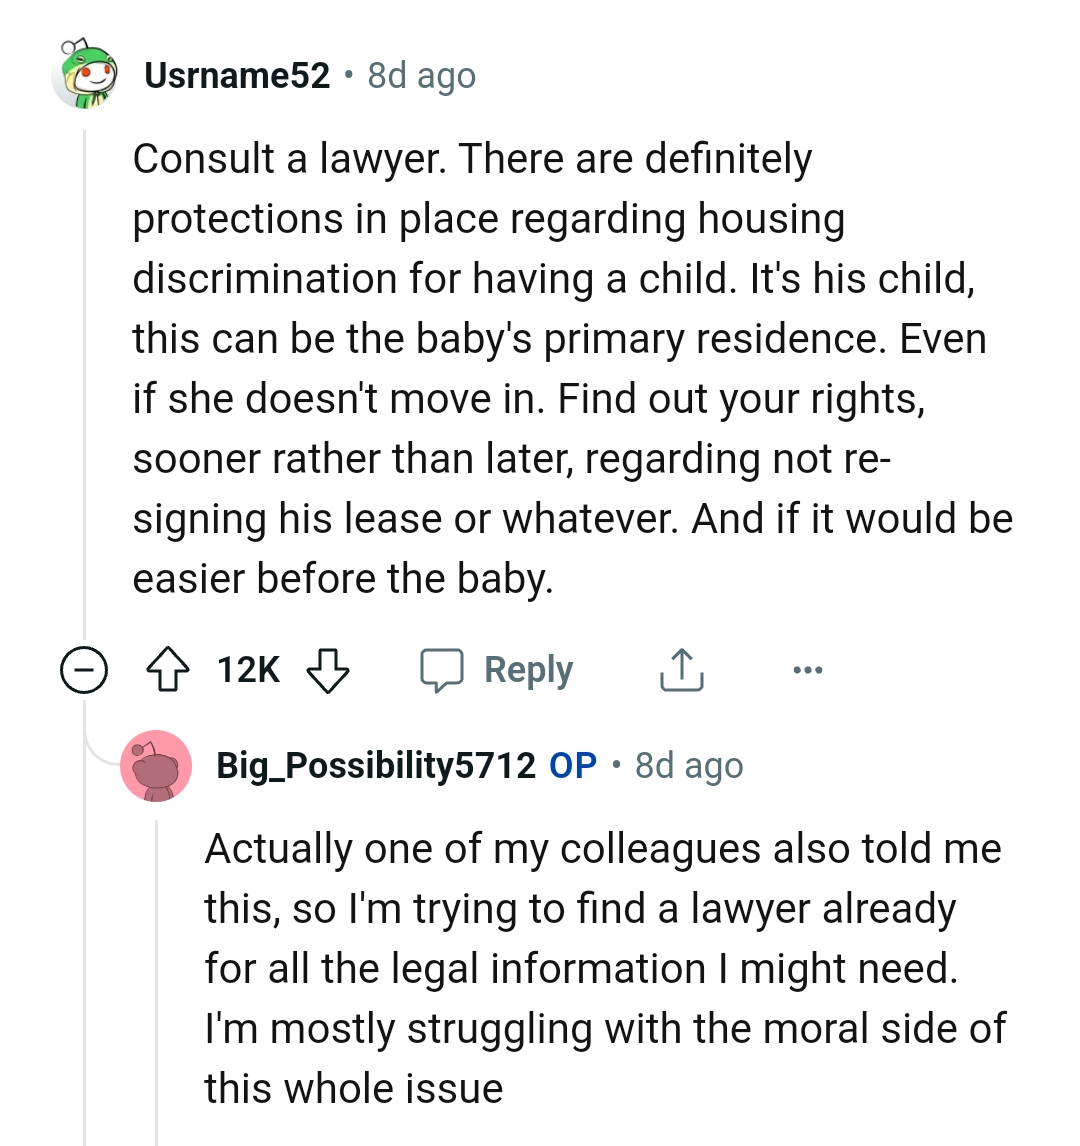Open the share options for the comment
The width and height of the screenshot is (1080, 1146).
pos(681,669)
